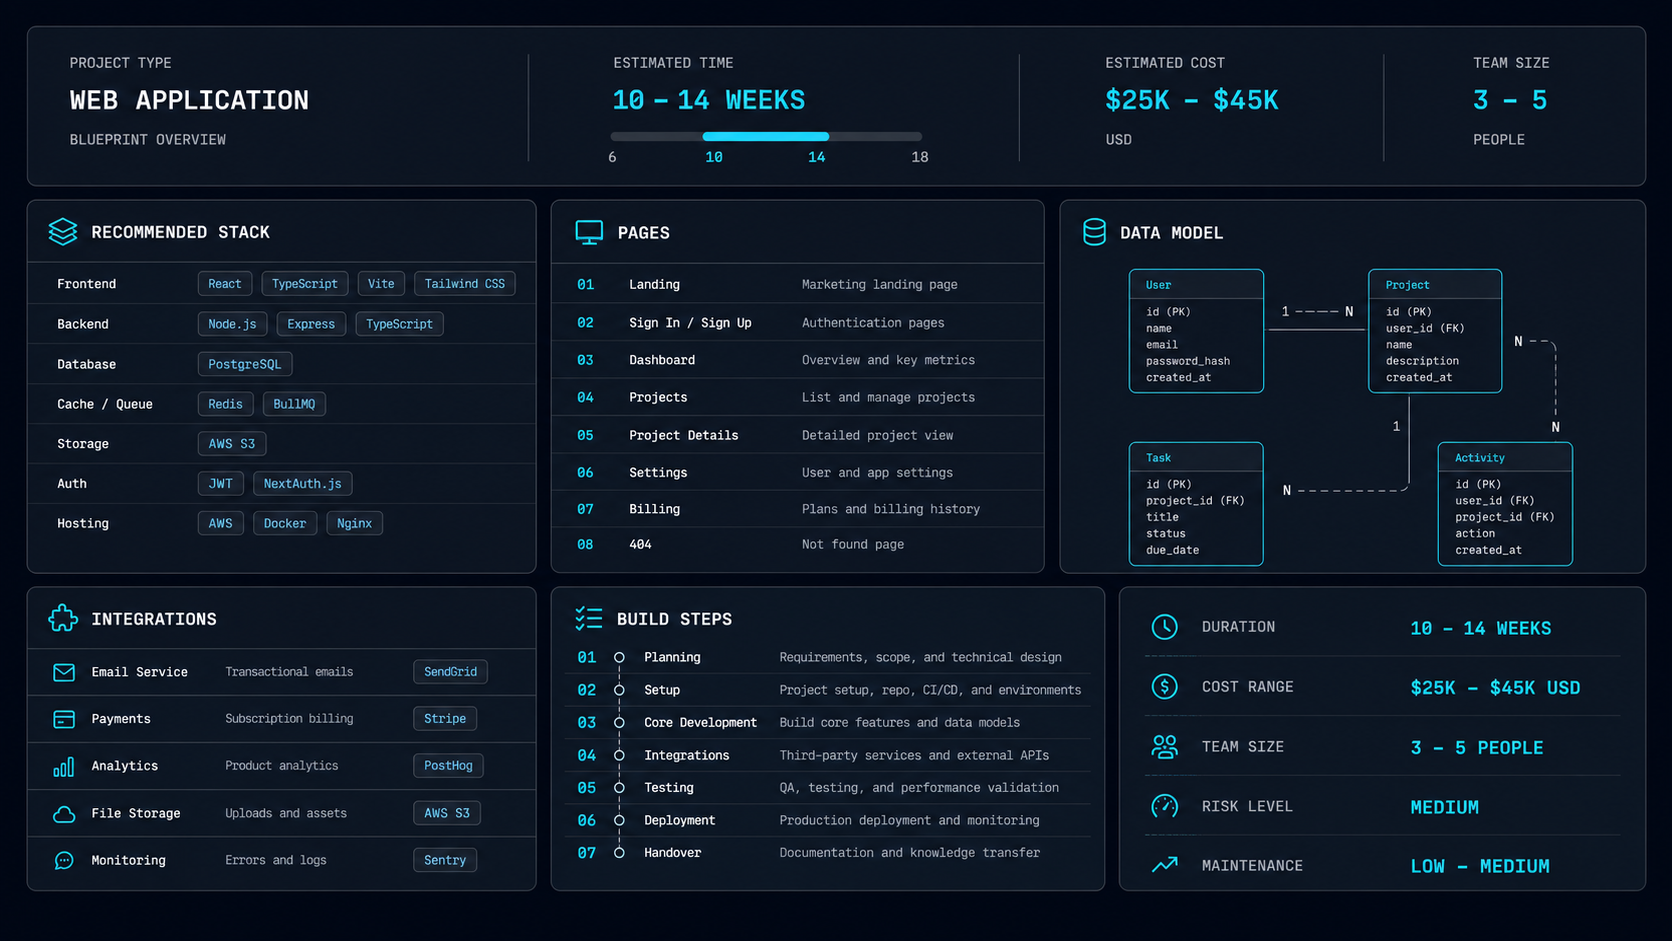The height and width of the screenshot is (941, 1672).
Task: Select the Node.js backend tag
Action: click(x=232, y=324)
